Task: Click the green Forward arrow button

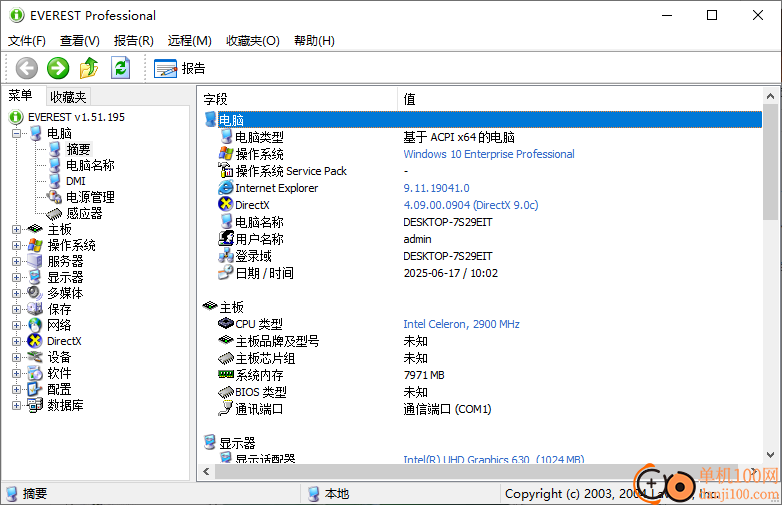Action: (58, 68)
